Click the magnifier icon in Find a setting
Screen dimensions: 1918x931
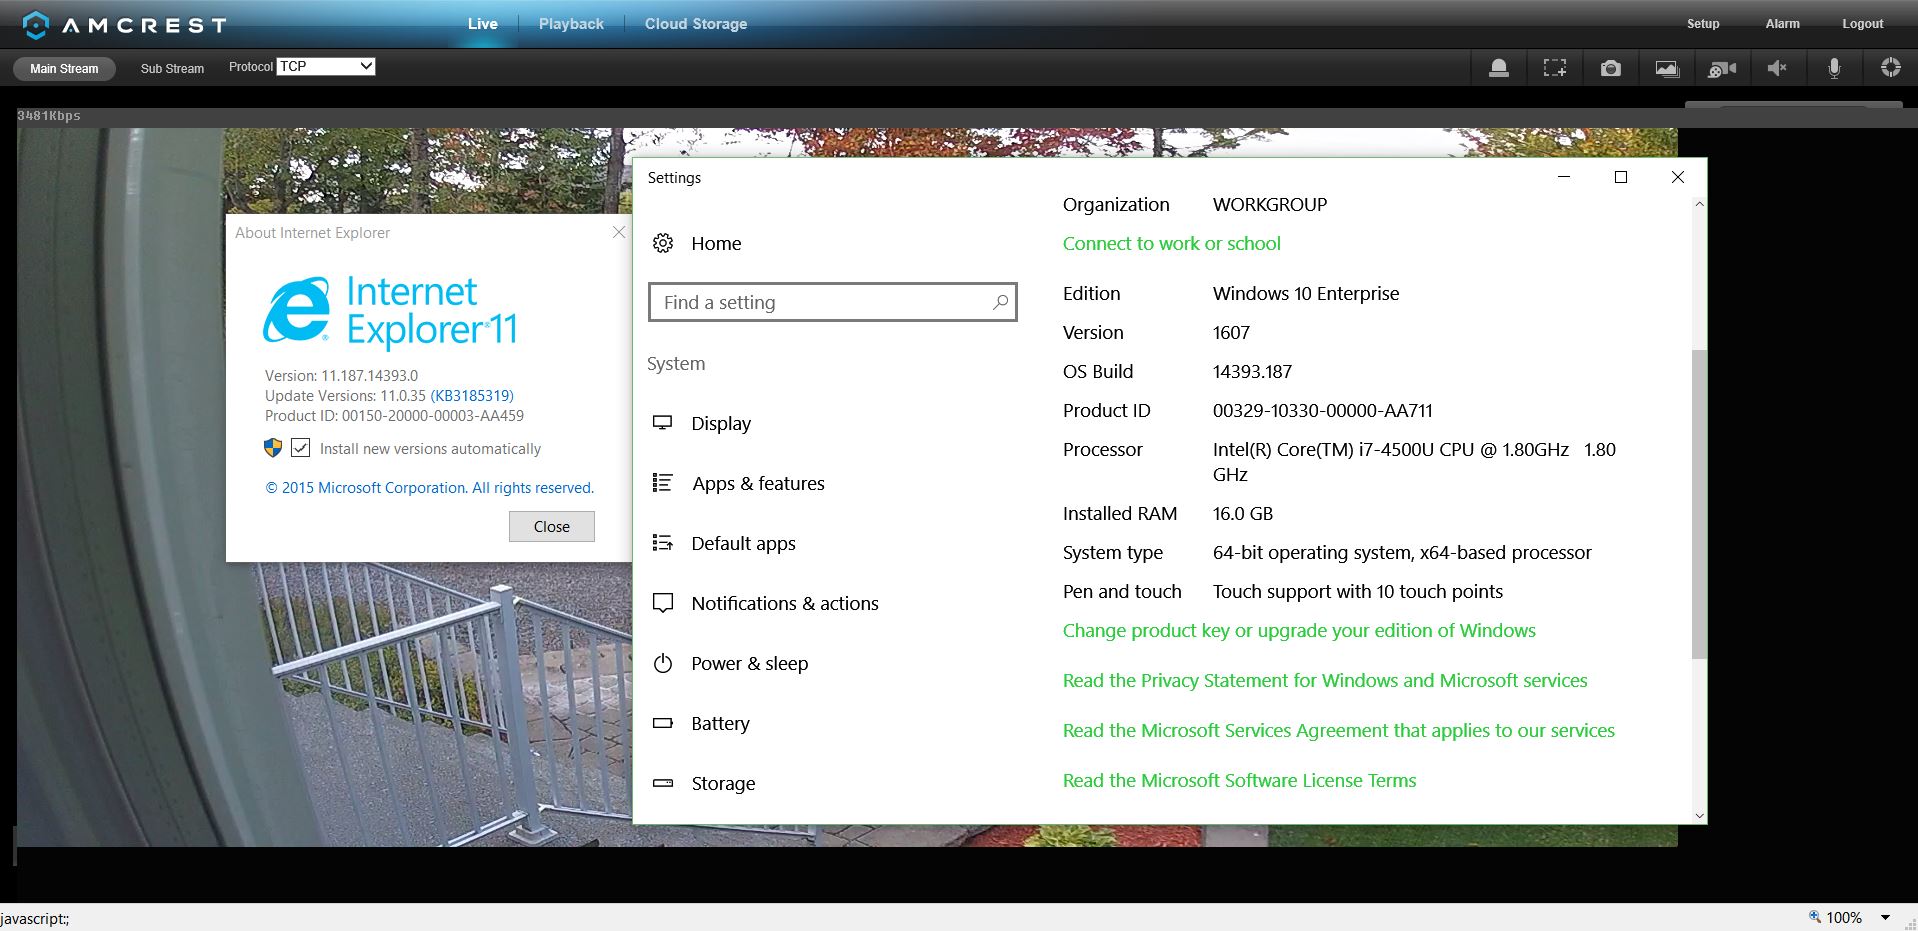[1000, 302]
